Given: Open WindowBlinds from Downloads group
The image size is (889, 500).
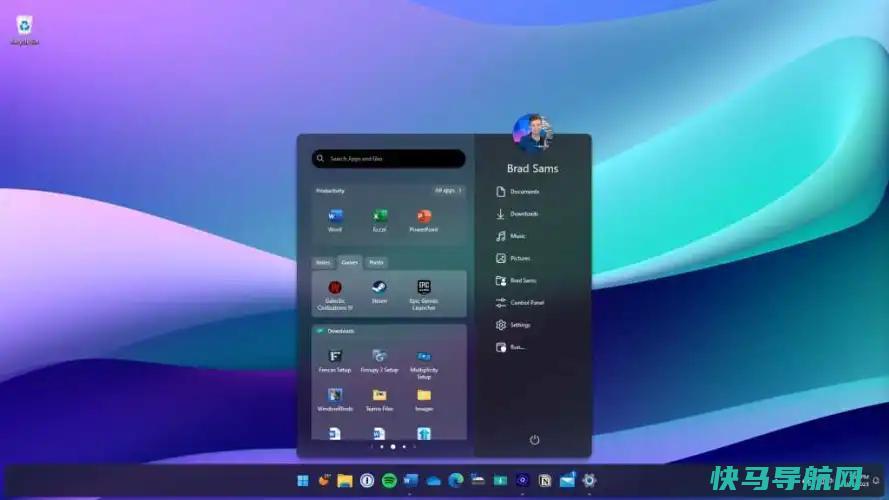Looking at the screenshot, I should tap(335, 399).
